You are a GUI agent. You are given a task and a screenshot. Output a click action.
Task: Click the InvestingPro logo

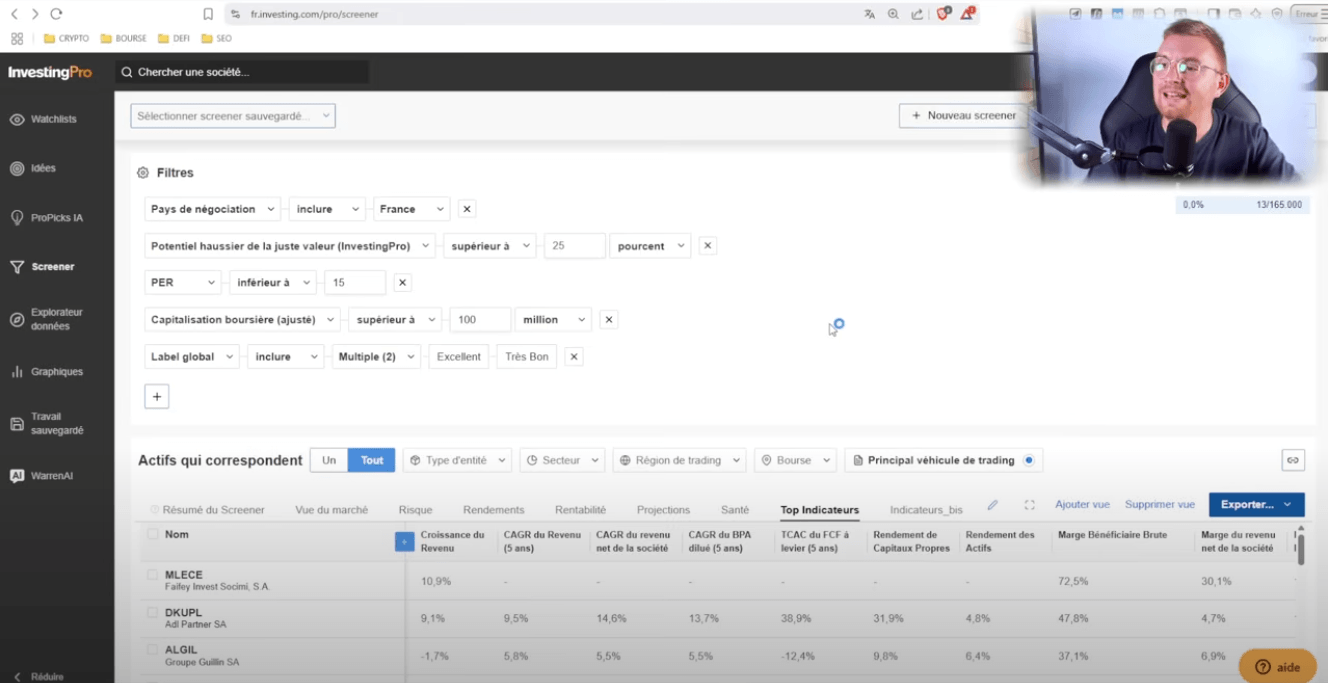coord(50,72)
